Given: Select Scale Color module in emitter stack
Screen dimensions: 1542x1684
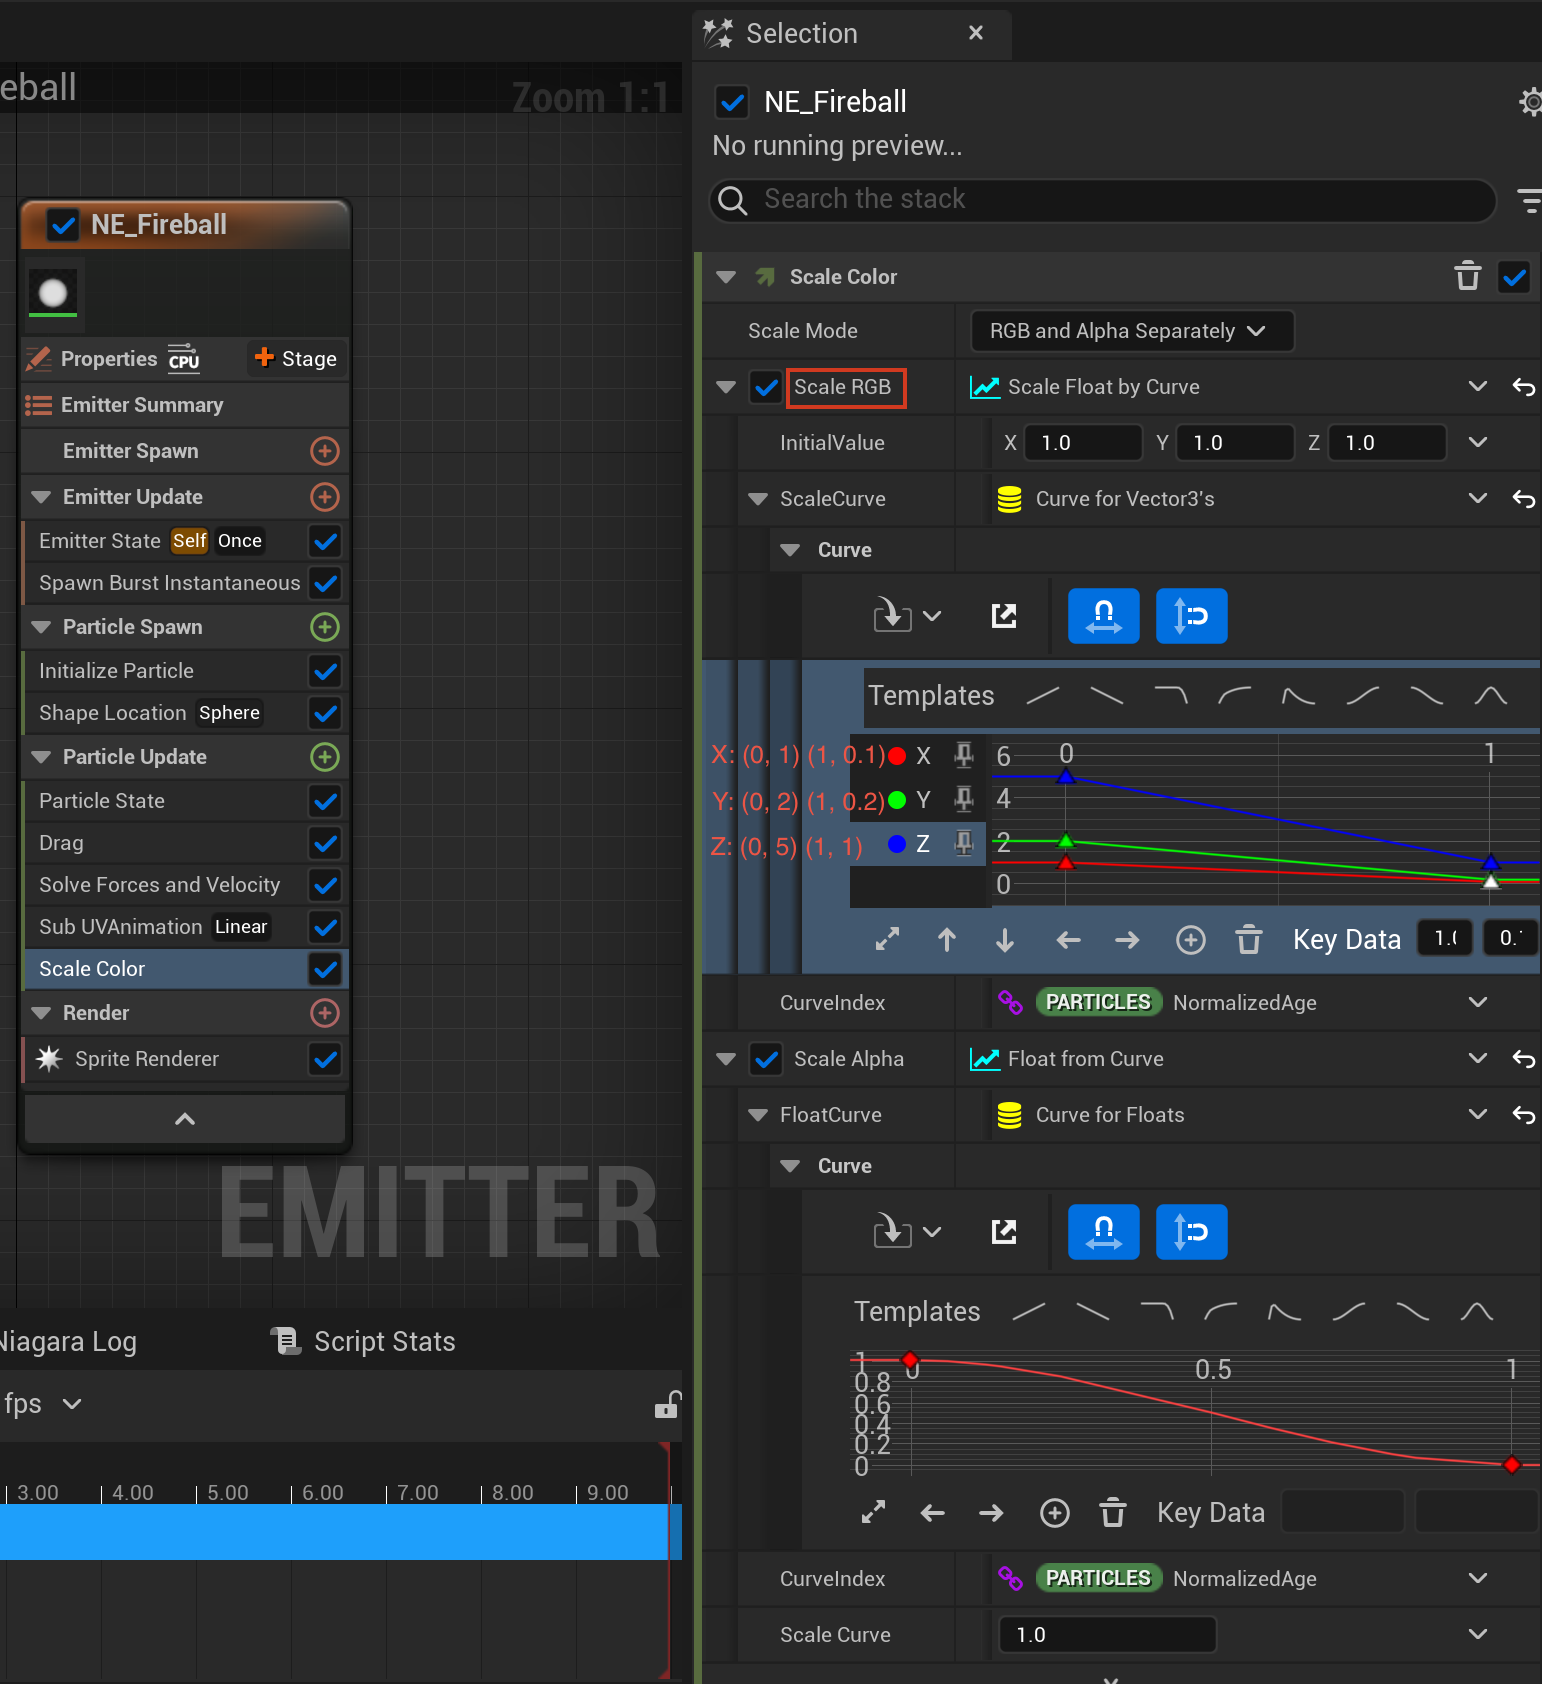Looking at the screenshot, I should [165, 969].
